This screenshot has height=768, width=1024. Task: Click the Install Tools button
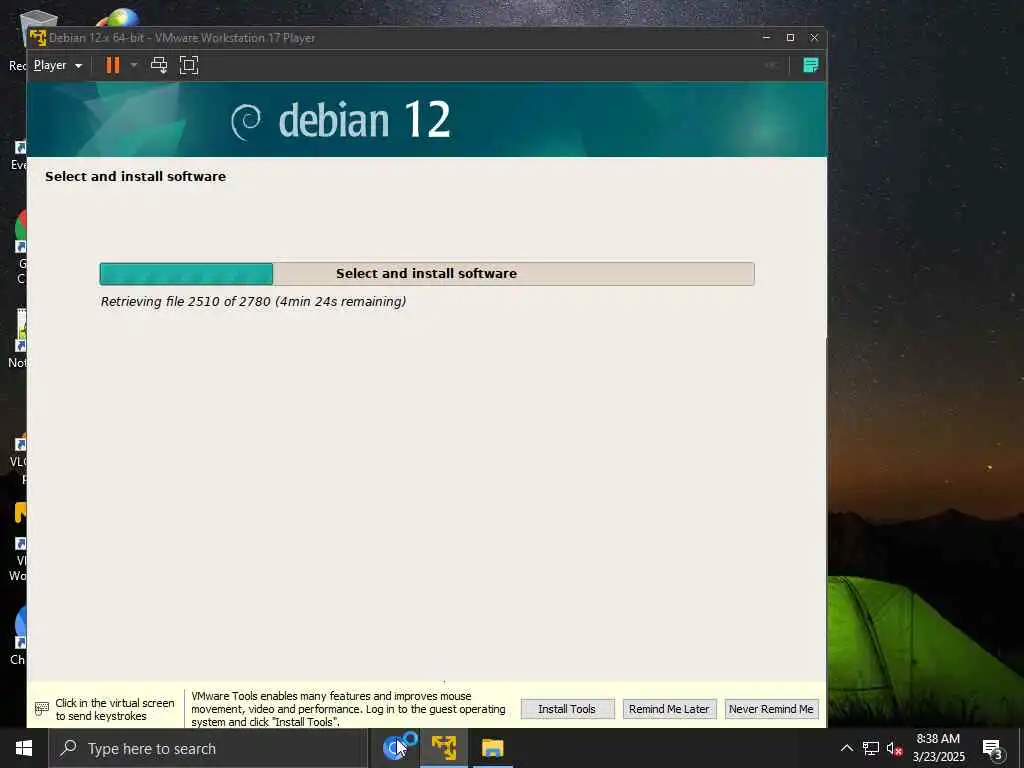point(567,709)
